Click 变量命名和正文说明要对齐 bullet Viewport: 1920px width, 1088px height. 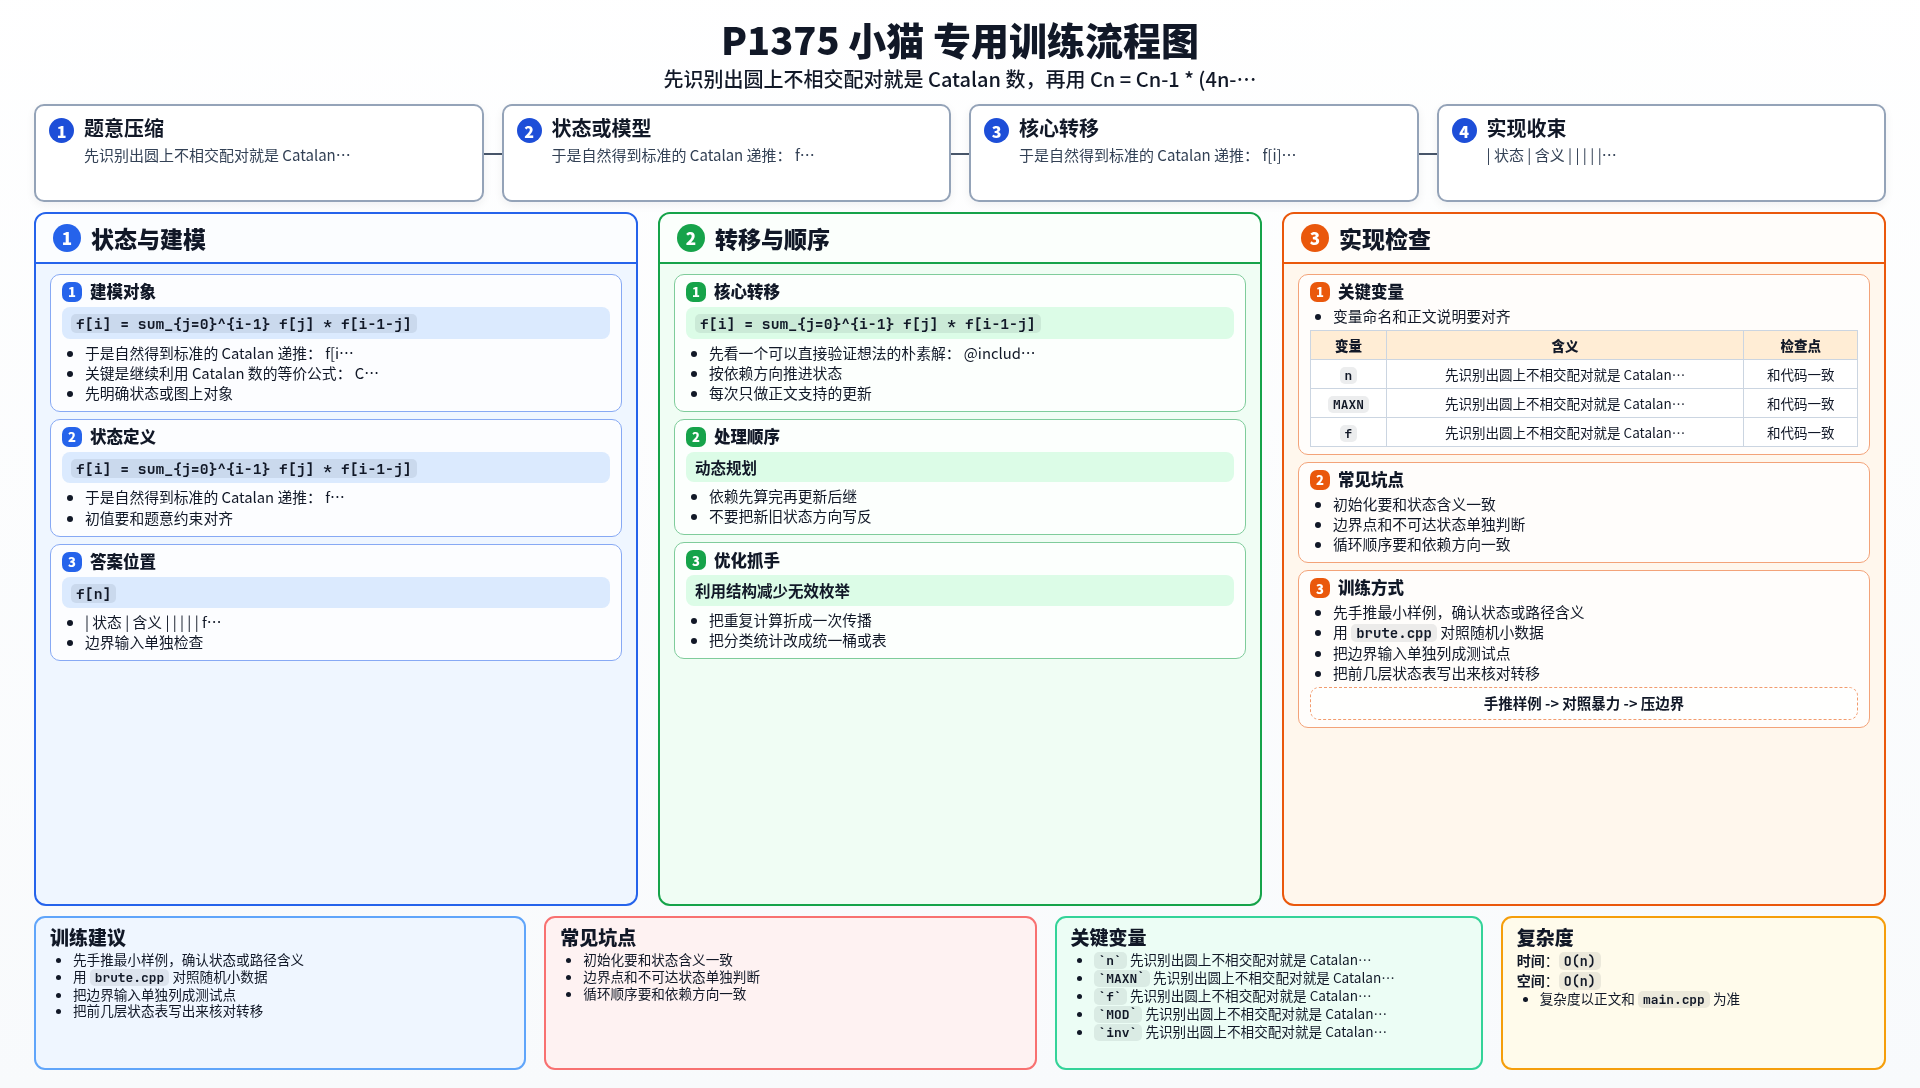(1422, 317)
